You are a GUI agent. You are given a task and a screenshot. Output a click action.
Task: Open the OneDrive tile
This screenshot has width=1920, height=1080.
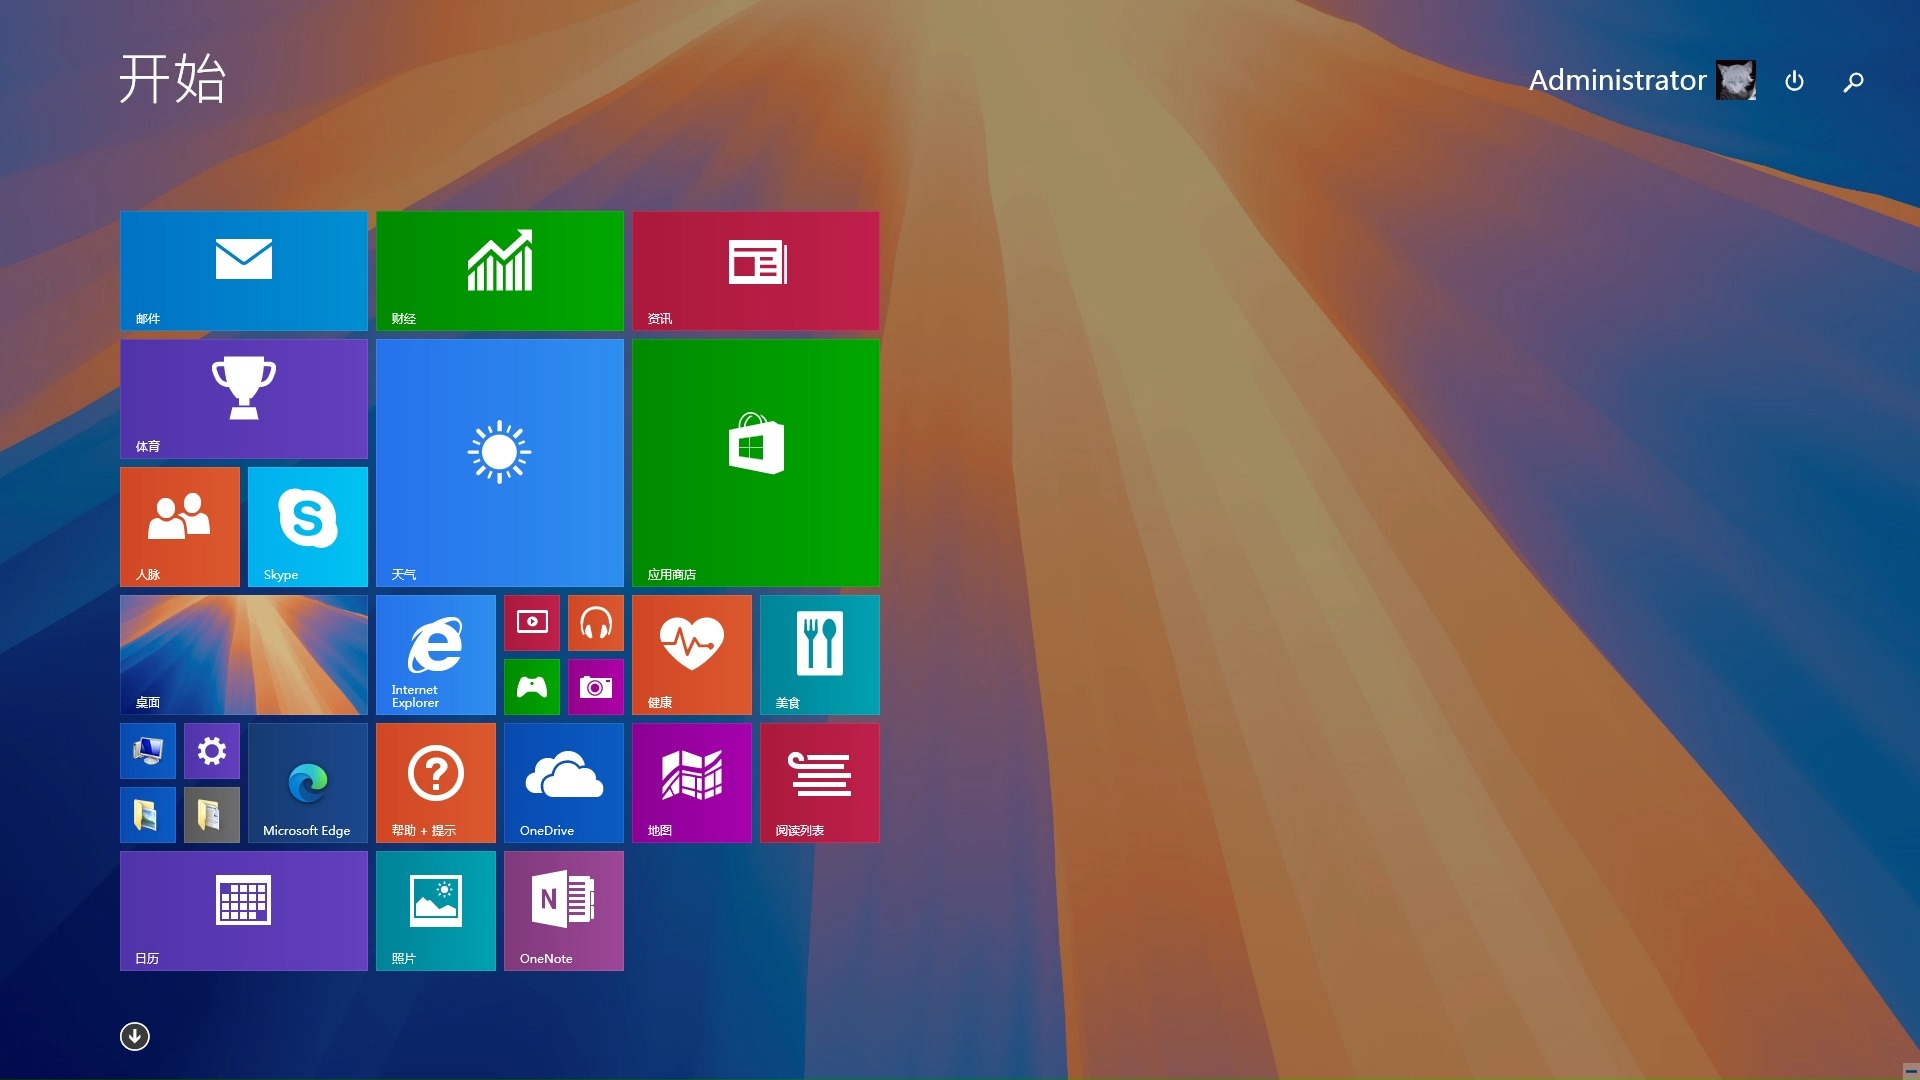click(564, 783)
